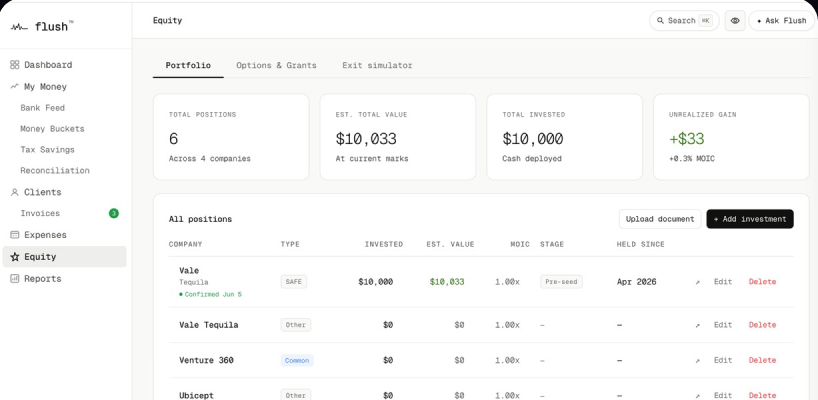Edit the Vale SAFE position
Screen dimensions: 818x400
click(x=723, y=282)
